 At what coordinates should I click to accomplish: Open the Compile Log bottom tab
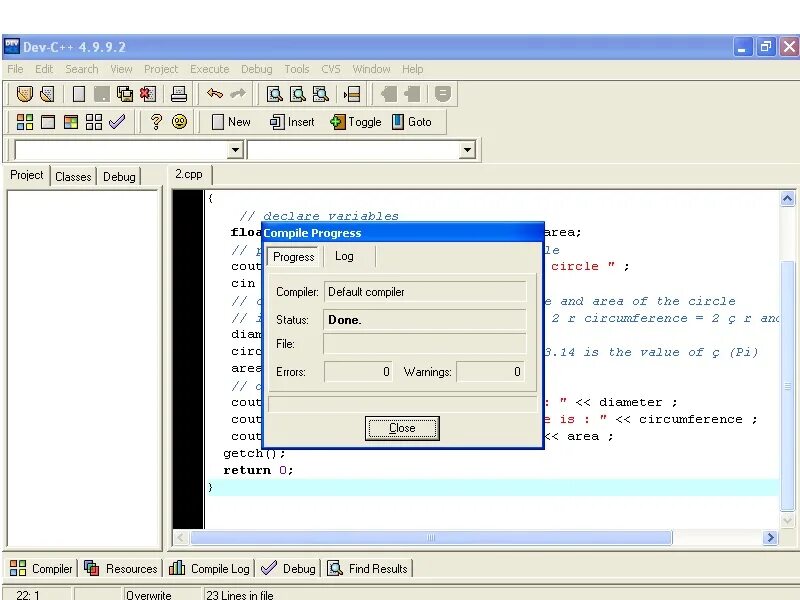tap(209, 568)
